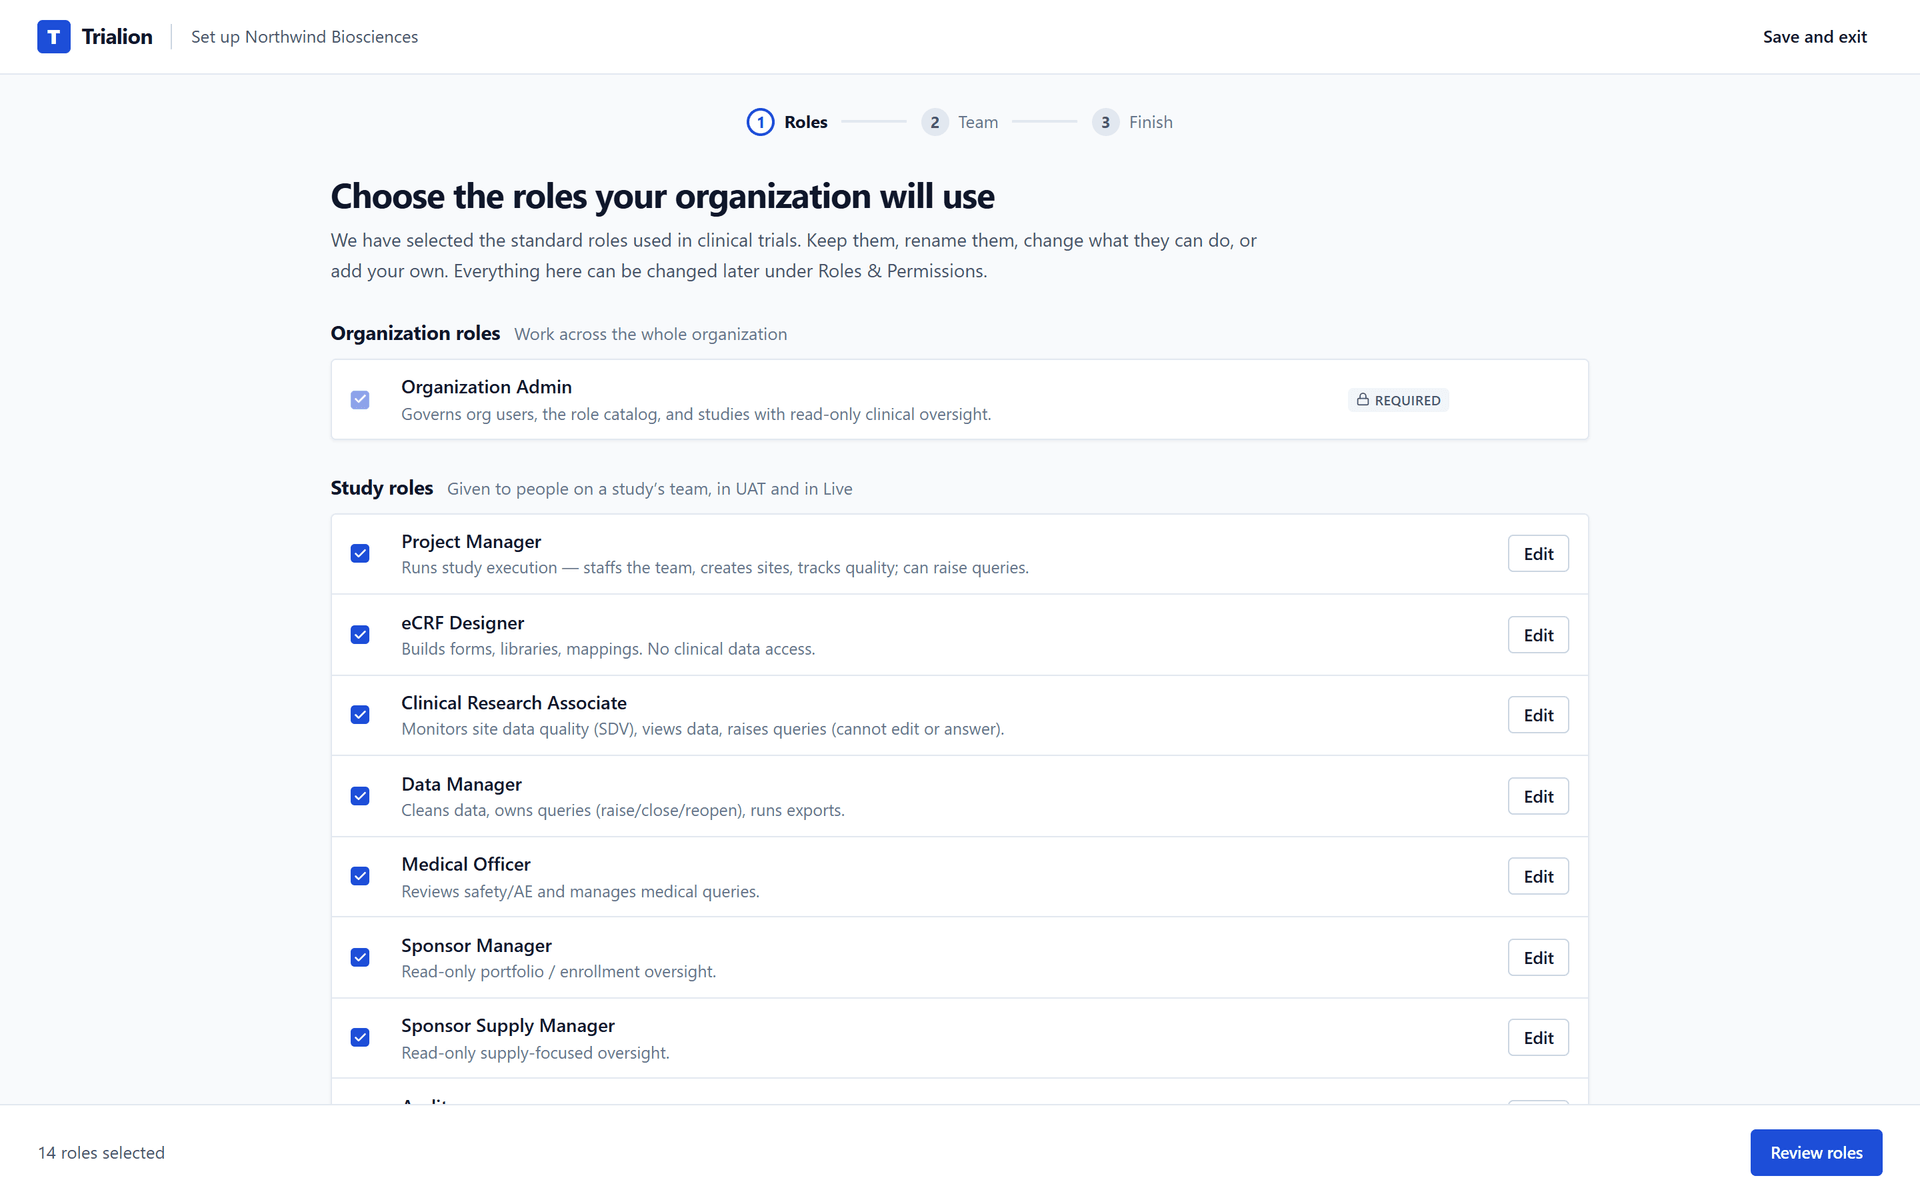Toggle the Sponsor Manager checkbox
Image resolution: width=1920 pixels, height=1200 pixels.
coord(360,957)
